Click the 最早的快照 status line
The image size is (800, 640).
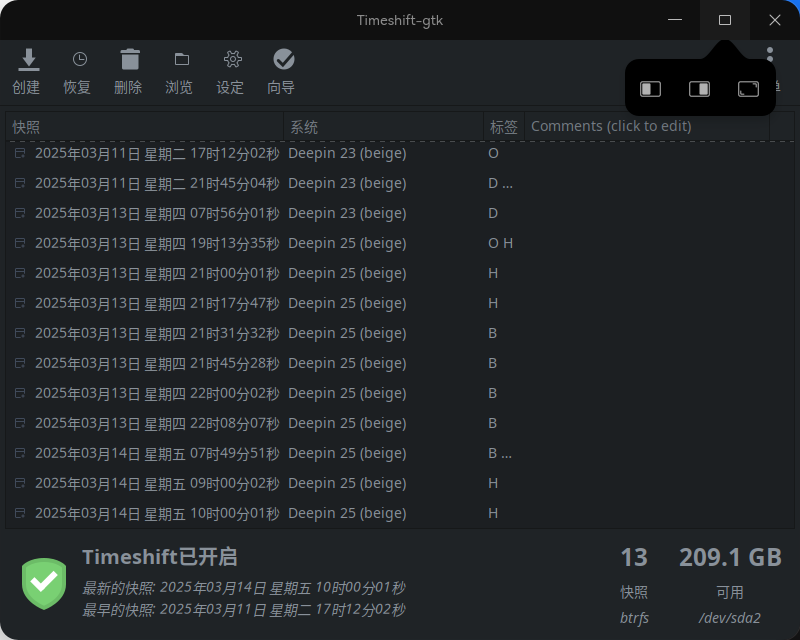point(244,610)
